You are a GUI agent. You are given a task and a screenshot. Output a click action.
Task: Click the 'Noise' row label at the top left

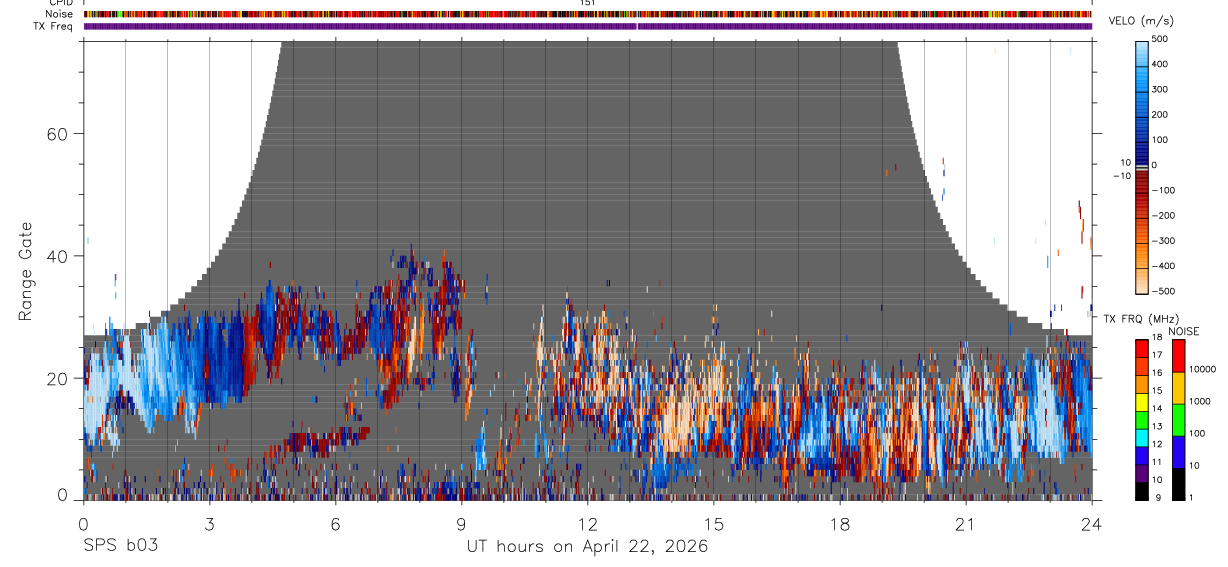point(61,14)
